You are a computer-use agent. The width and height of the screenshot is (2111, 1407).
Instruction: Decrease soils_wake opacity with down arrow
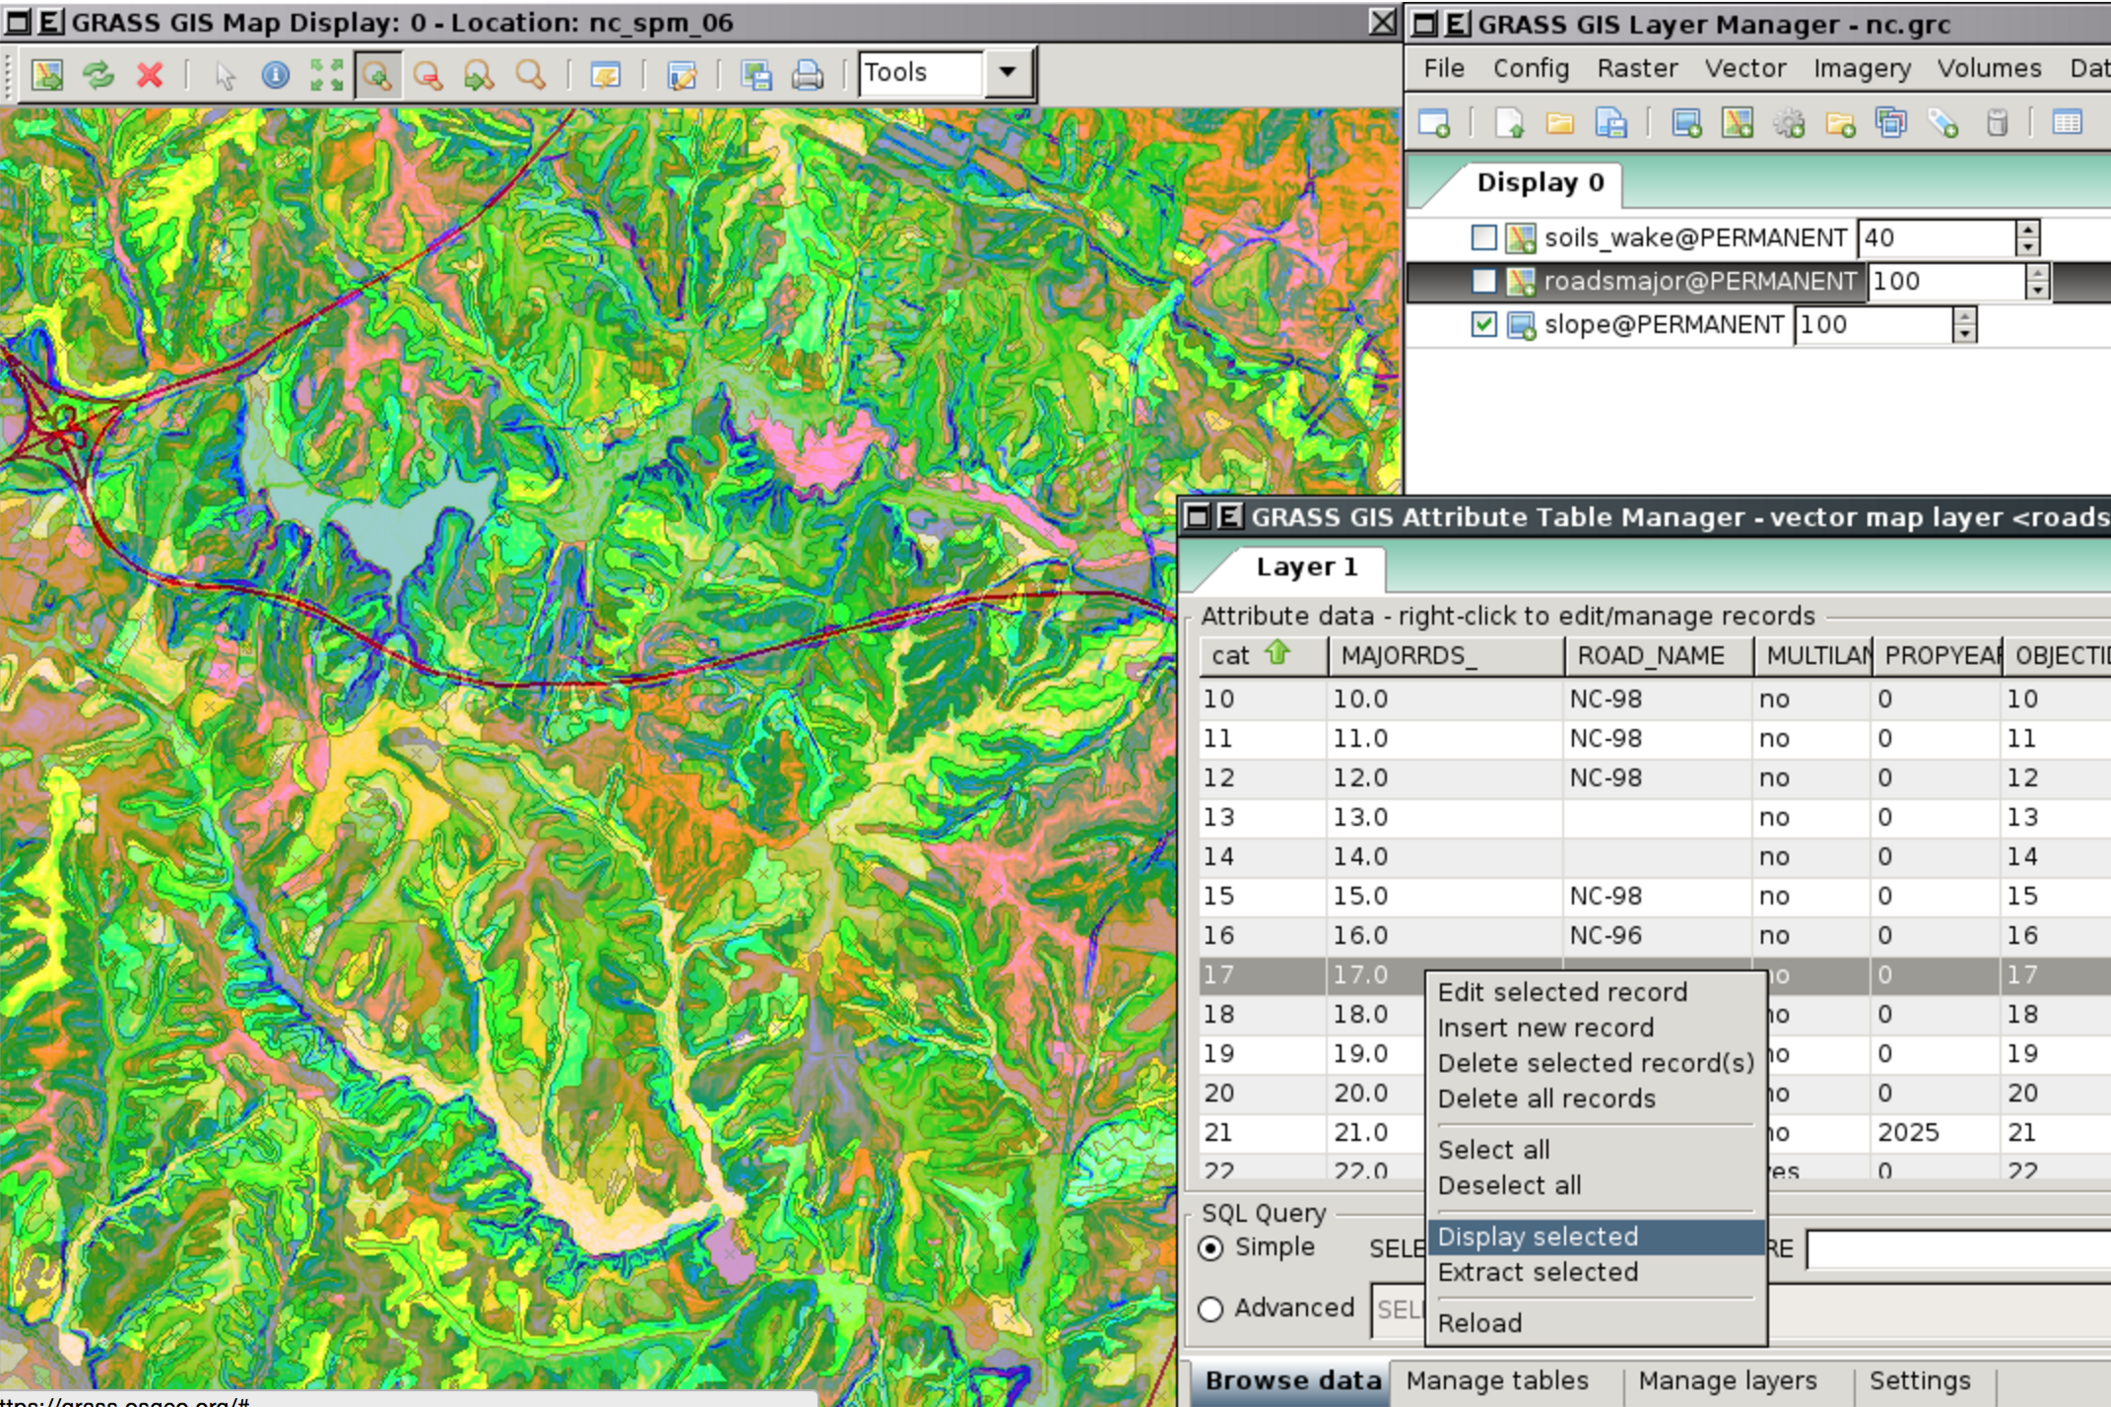point(2028,247)
